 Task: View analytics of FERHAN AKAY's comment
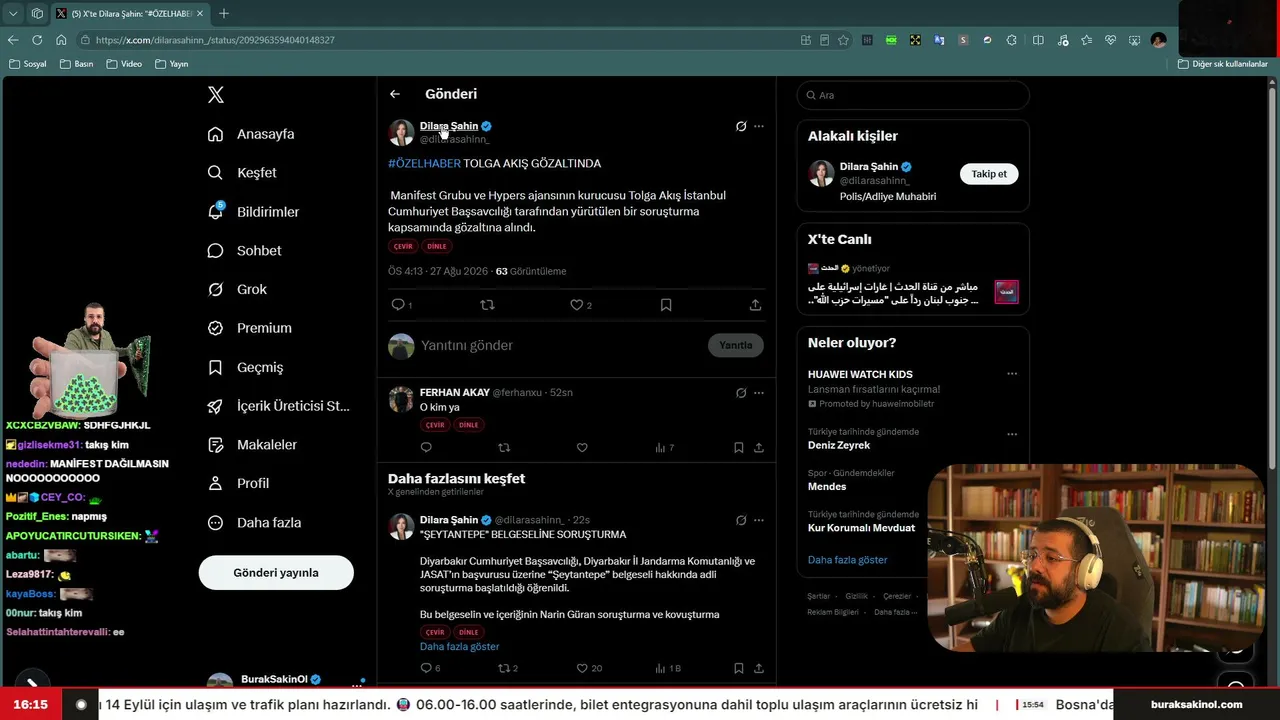coord(664,448)
